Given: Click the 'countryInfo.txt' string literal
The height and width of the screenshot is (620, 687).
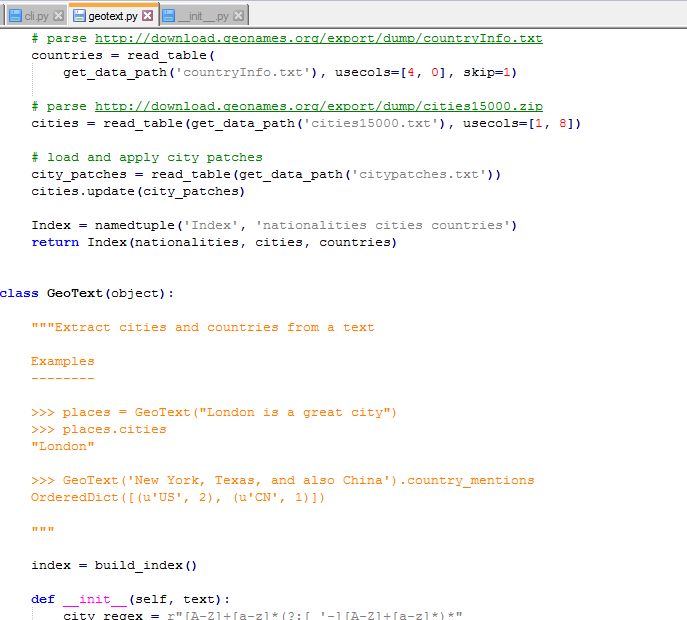Looking at the screenshot, I should tap(243, 72).
